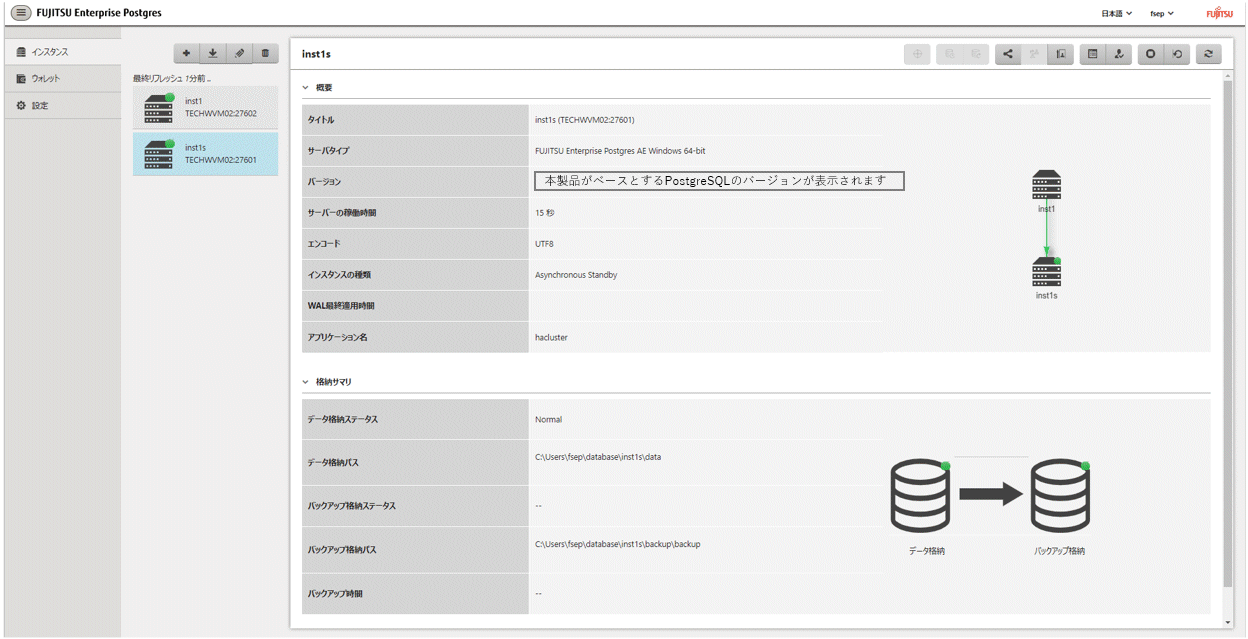The height and width of the screenshot is (639, 1248).
Task: Restart instance with counterclockwise arrow icon
Action: [x=1177, y=54]
